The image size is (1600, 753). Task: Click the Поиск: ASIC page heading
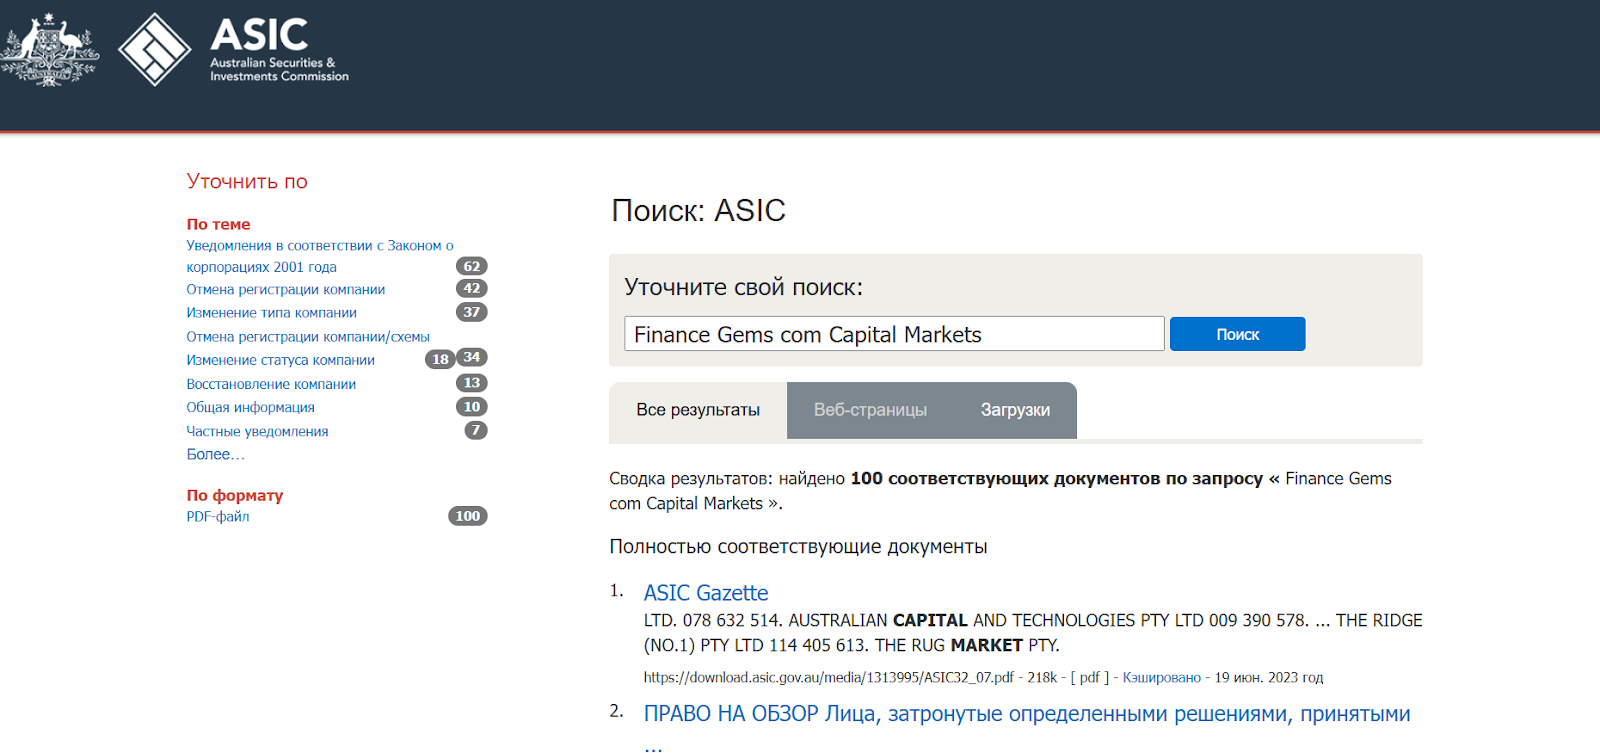698,210
